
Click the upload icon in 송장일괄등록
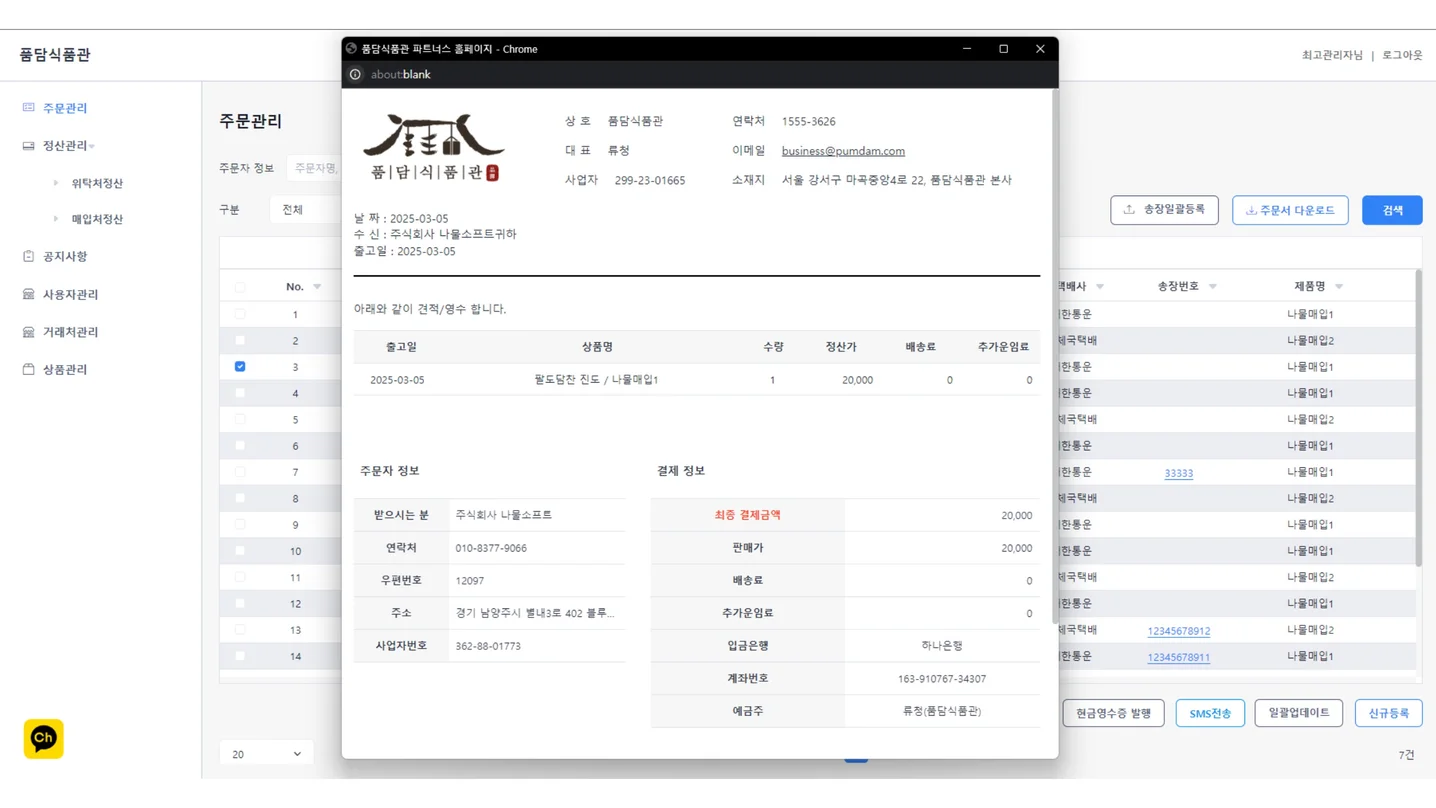click(x=1129, y=210)
